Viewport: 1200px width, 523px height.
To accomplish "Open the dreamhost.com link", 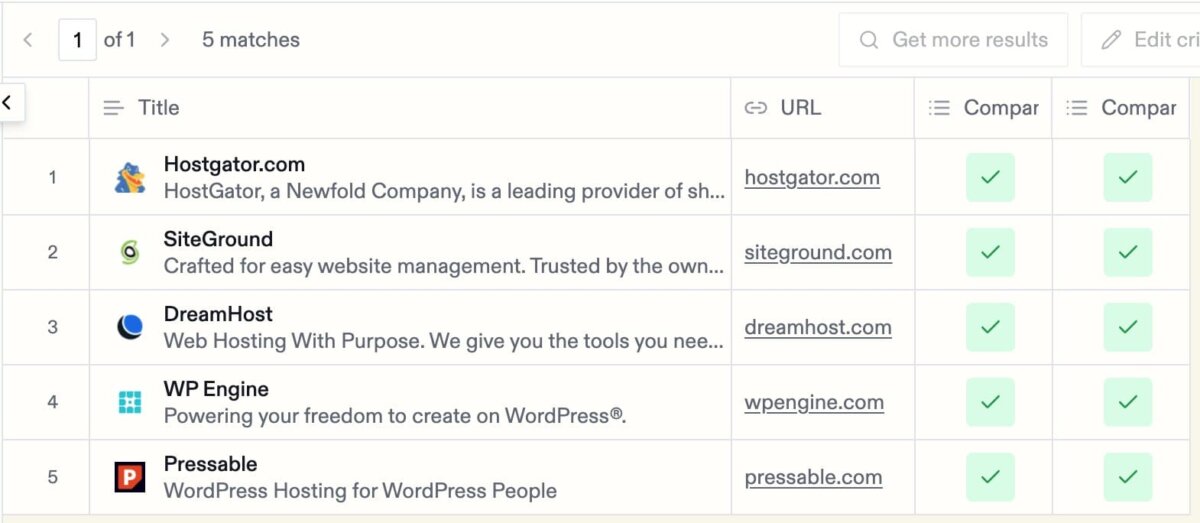I will pyautogui.click(x=818, y=327).
